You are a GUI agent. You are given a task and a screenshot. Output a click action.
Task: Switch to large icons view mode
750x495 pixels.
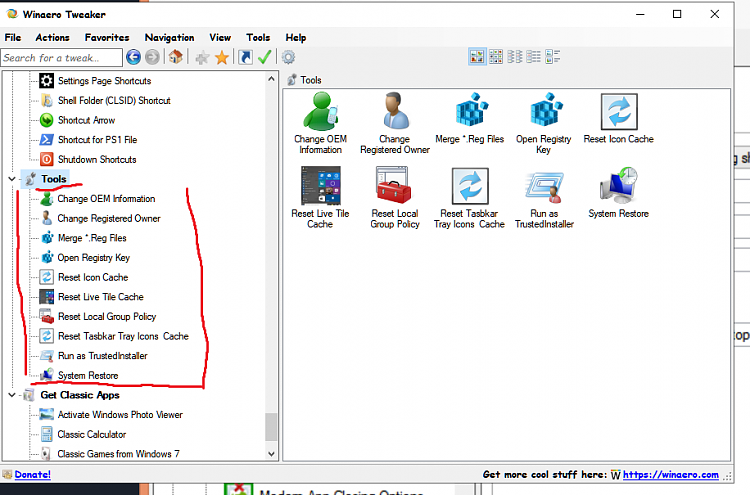pos(477,56)
